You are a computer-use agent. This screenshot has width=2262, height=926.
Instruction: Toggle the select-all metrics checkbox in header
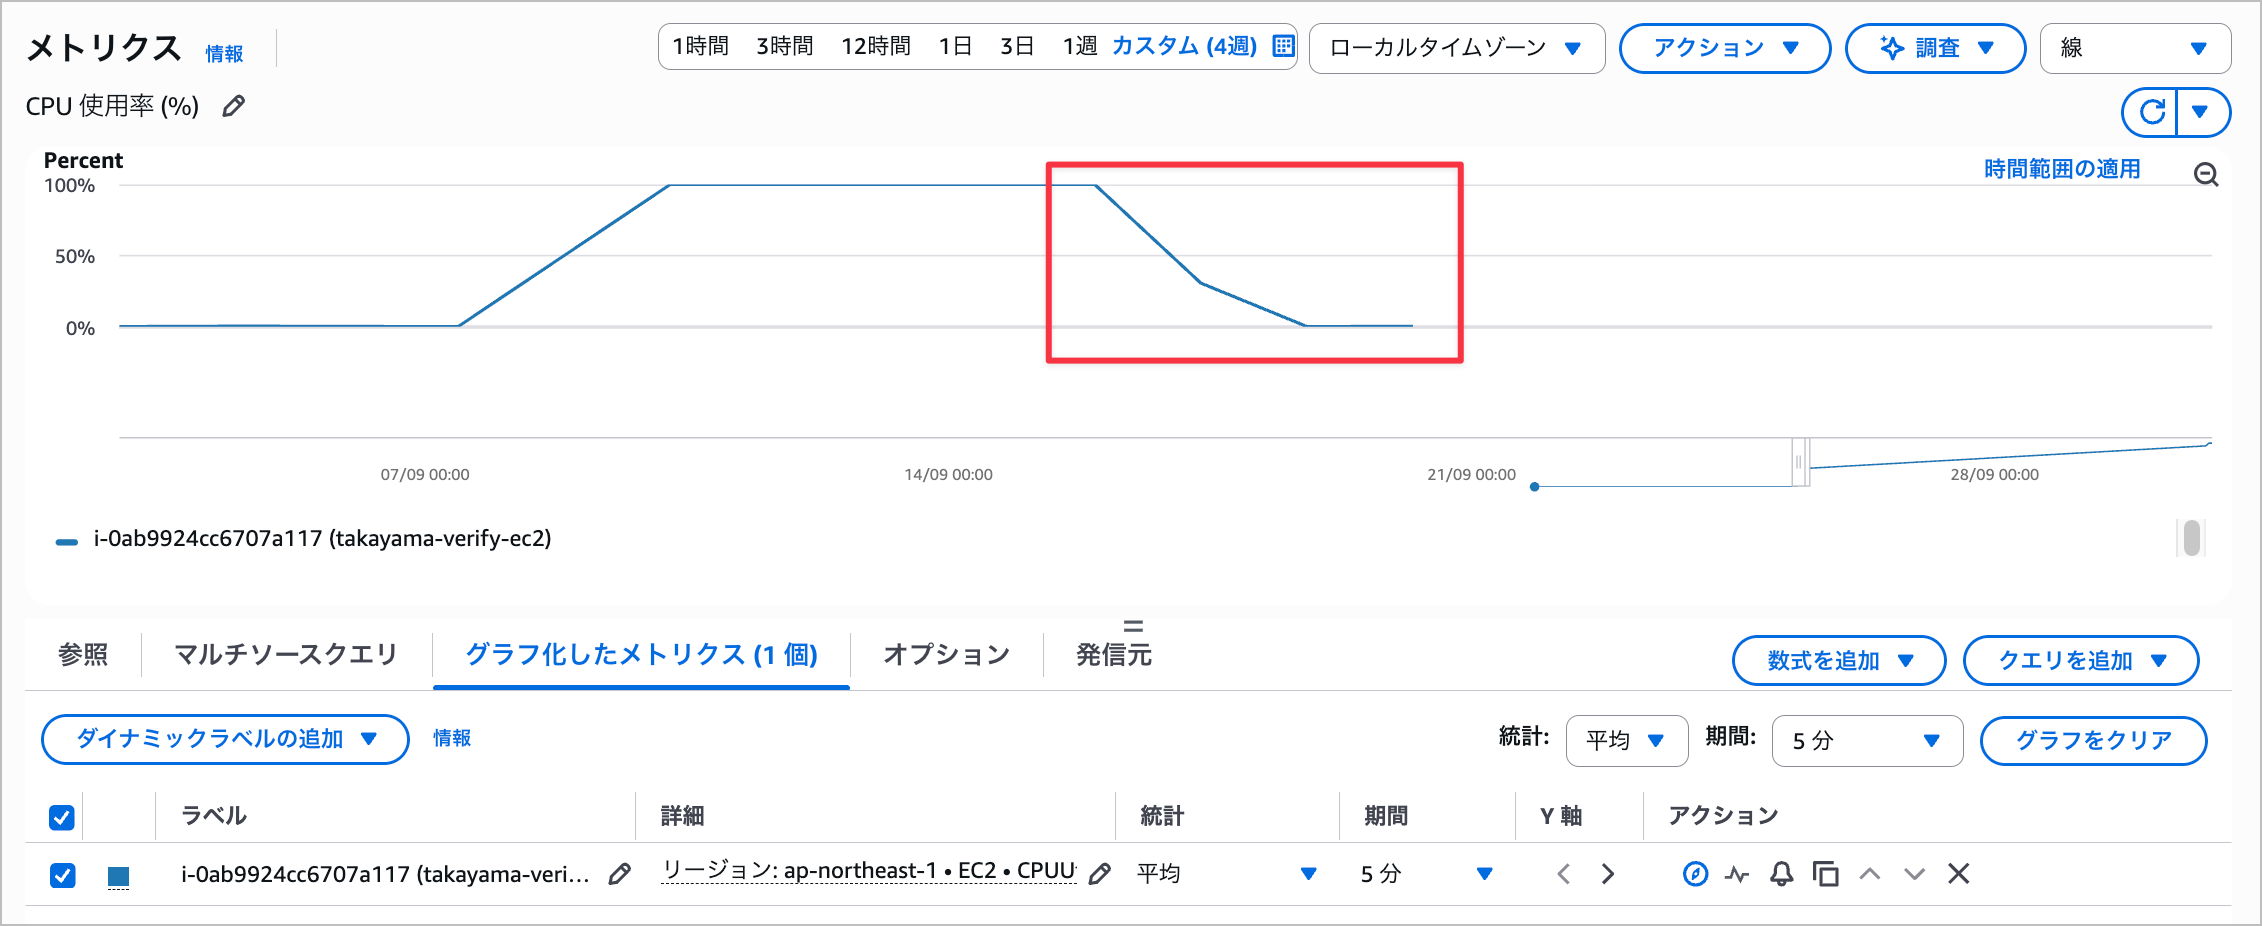click(62, 817)
